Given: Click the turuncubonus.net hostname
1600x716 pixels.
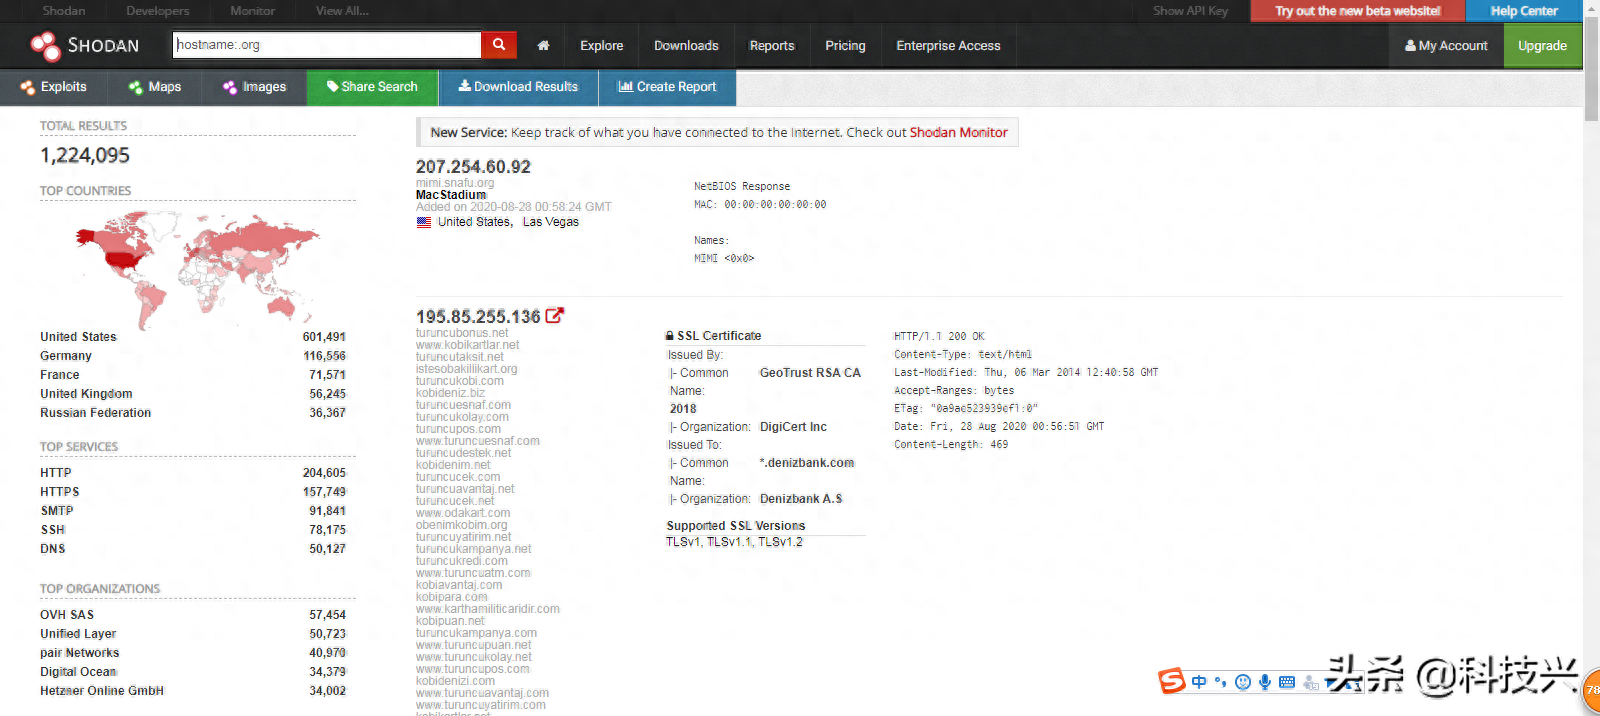Looking at the screenshot, I should [x=462, y=333].
